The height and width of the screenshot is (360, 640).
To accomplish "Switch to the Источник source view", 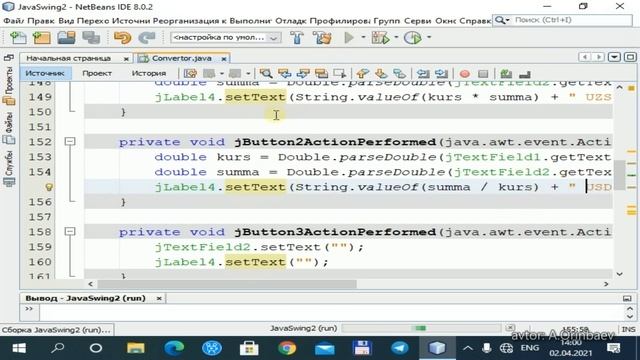I will pyautogui.click(x=45, y=73).
